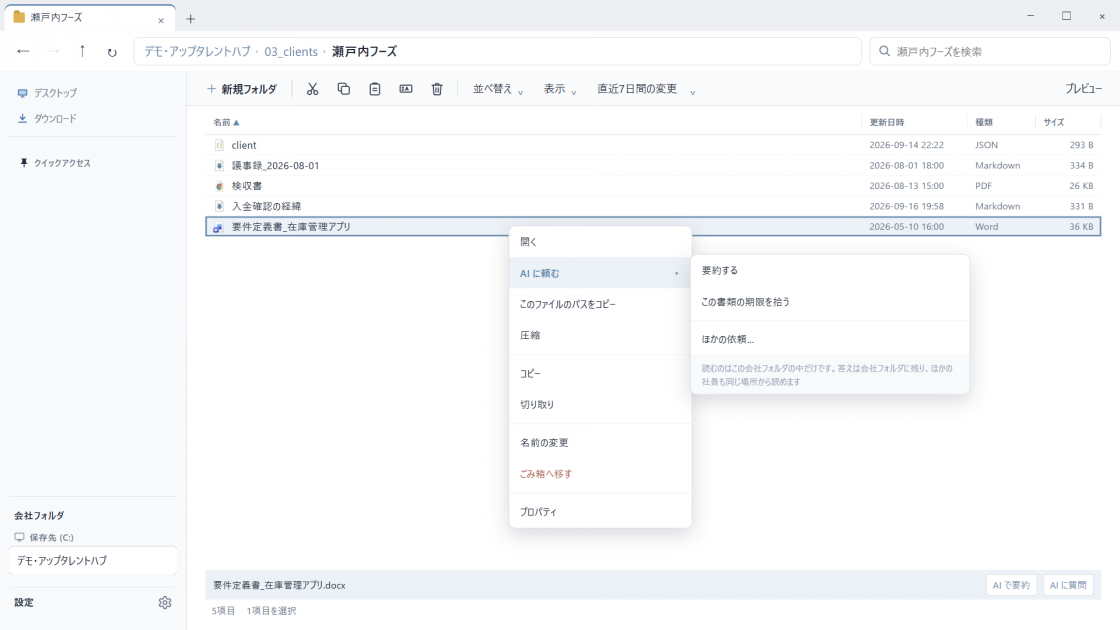Viewport: 1120px width, 630px height.
Task: Select デモ・アップタレントハブ company folder
Action: pos(93,561)
